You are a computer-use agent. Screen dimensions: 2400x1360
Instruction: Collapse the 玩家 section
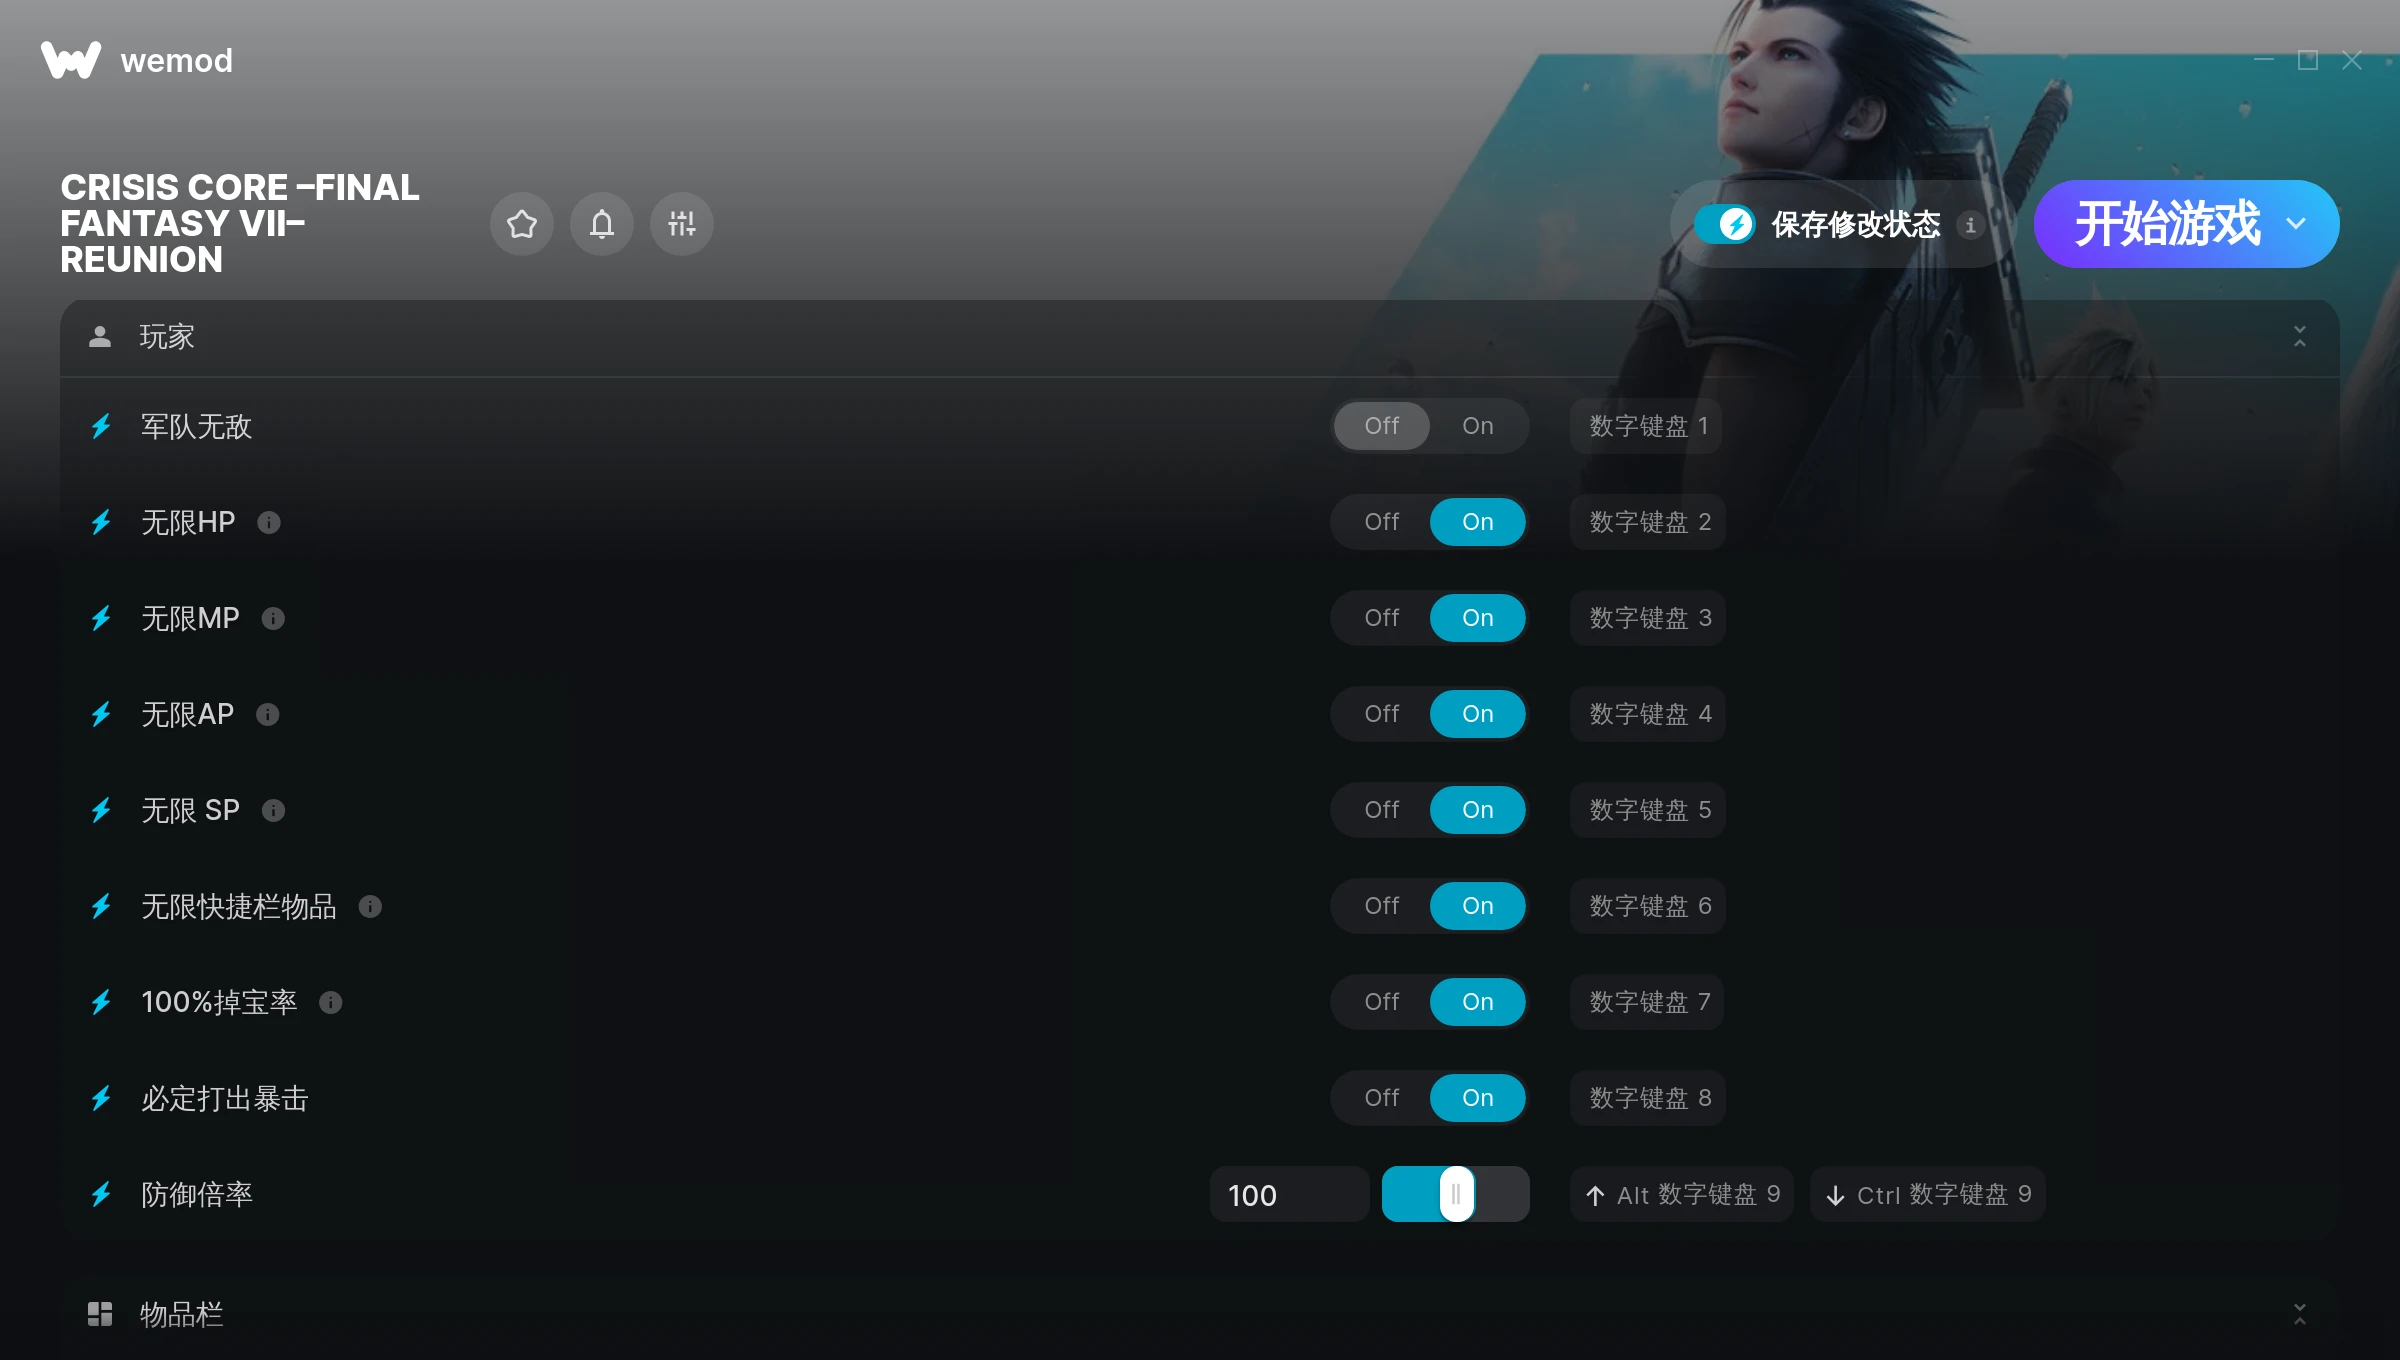click(x=2299, y=337)
